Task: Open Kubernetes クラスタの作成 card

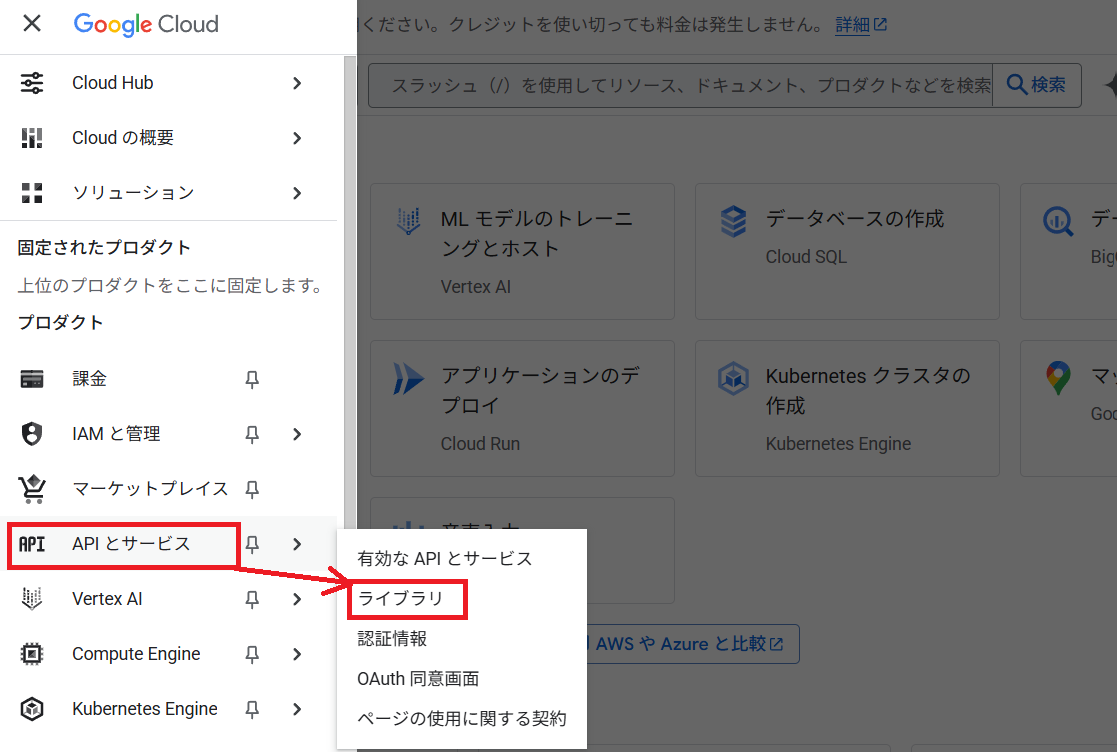Action: coord(847,409)
